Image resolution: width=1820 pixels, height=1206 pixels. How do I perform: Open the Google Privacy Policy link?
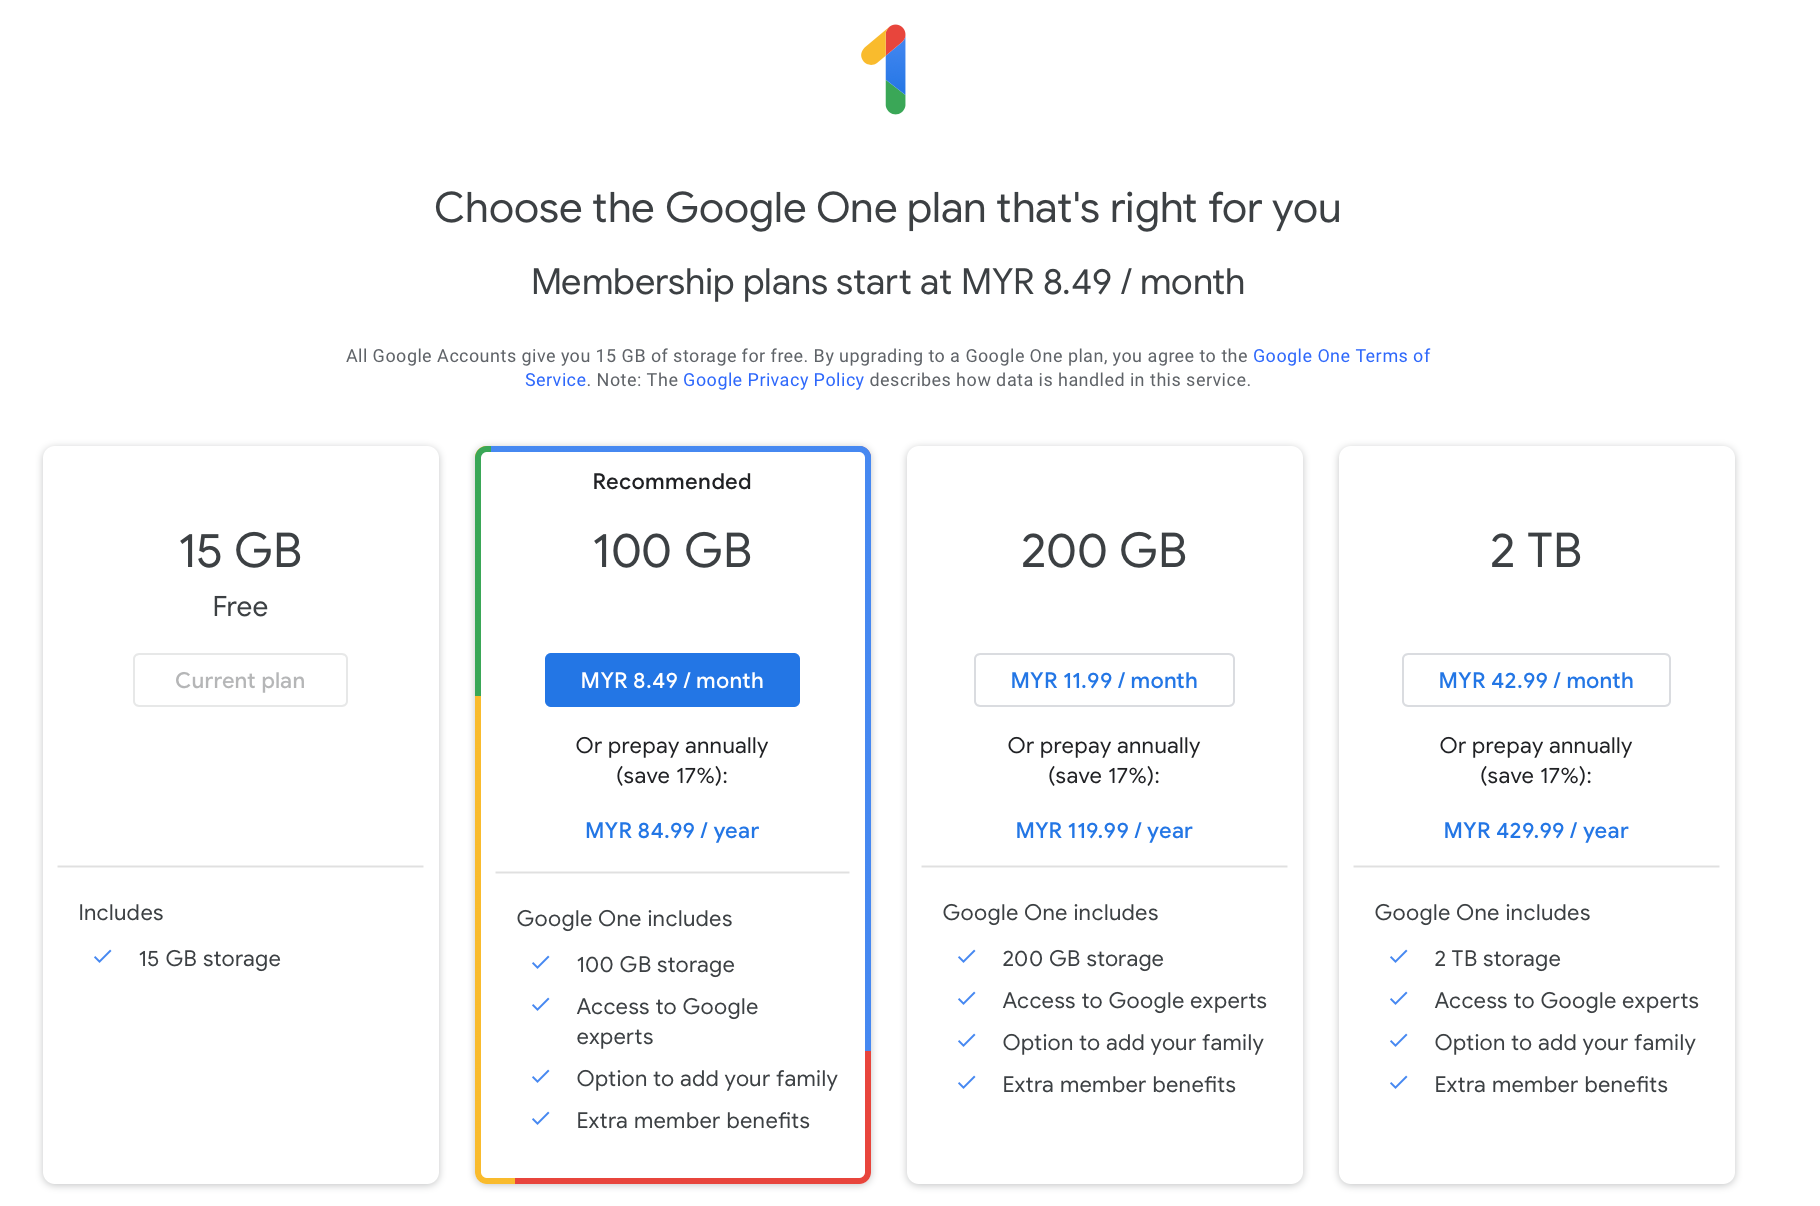tap(773, 380)
